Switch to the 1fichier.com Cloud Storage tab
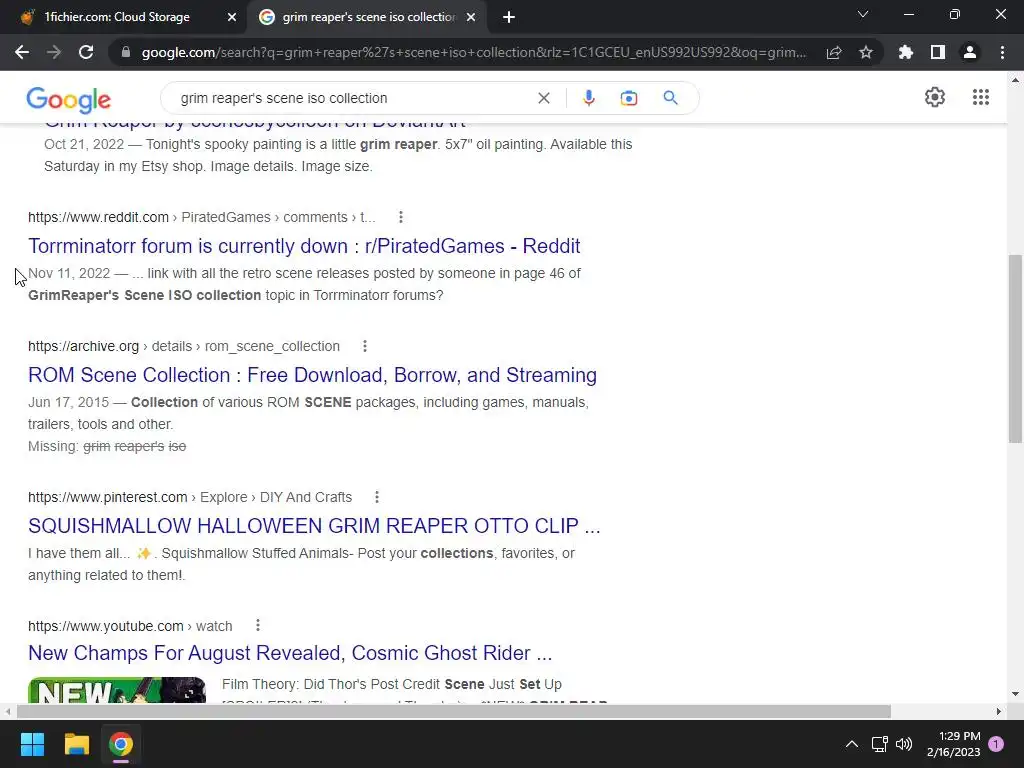1024x768 pixels. click(x=125, y=17)
